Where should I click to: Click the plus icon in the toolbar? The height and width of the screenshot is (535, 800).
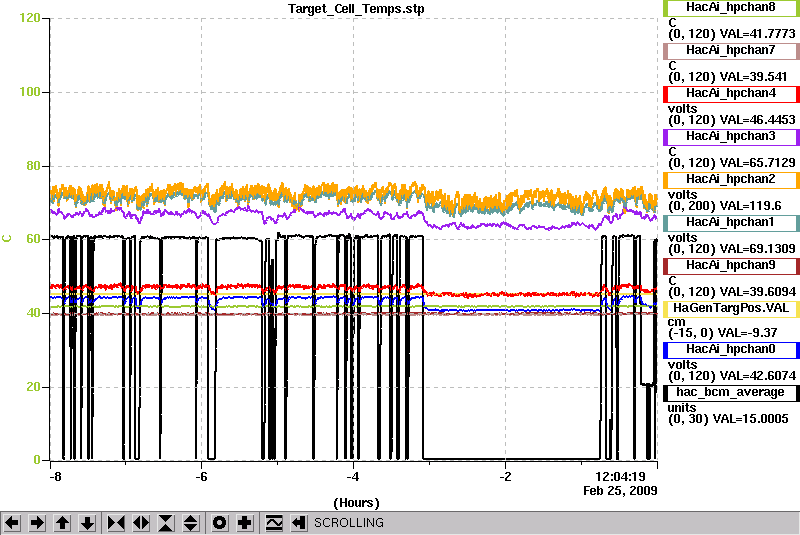pos(244,523)
